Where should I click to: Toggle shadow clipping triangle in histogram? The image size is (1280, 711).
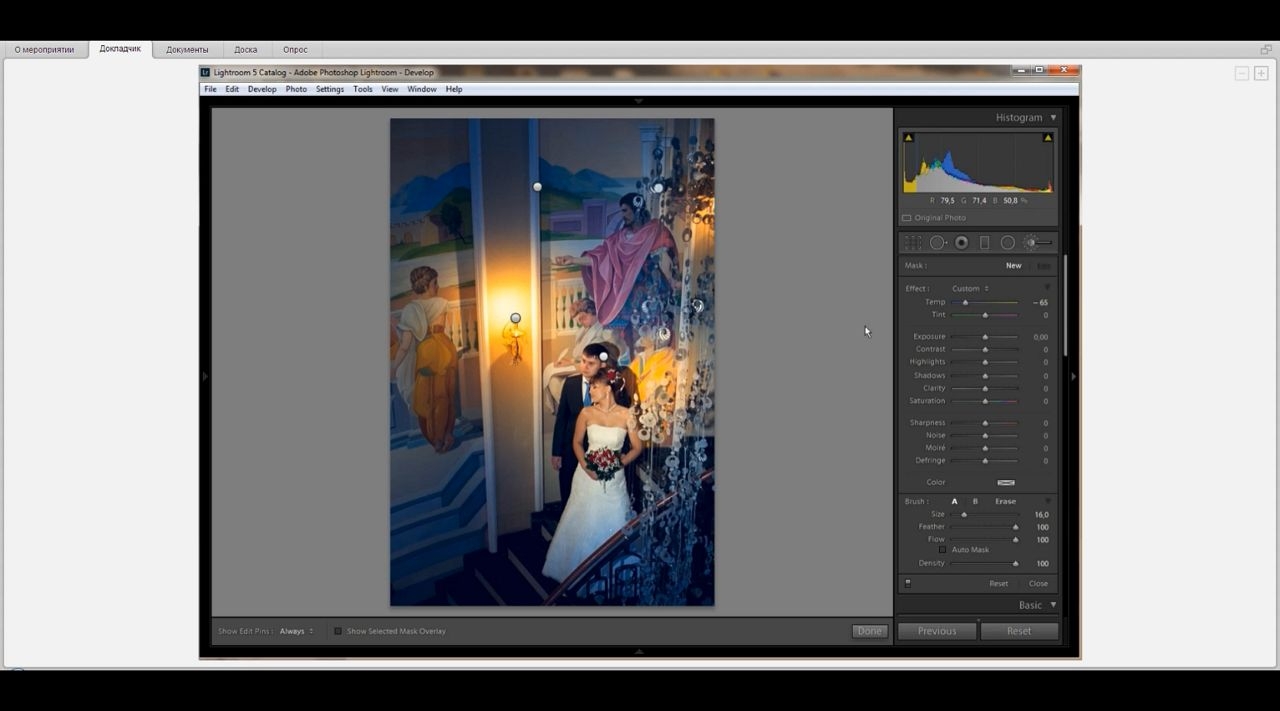908,138
